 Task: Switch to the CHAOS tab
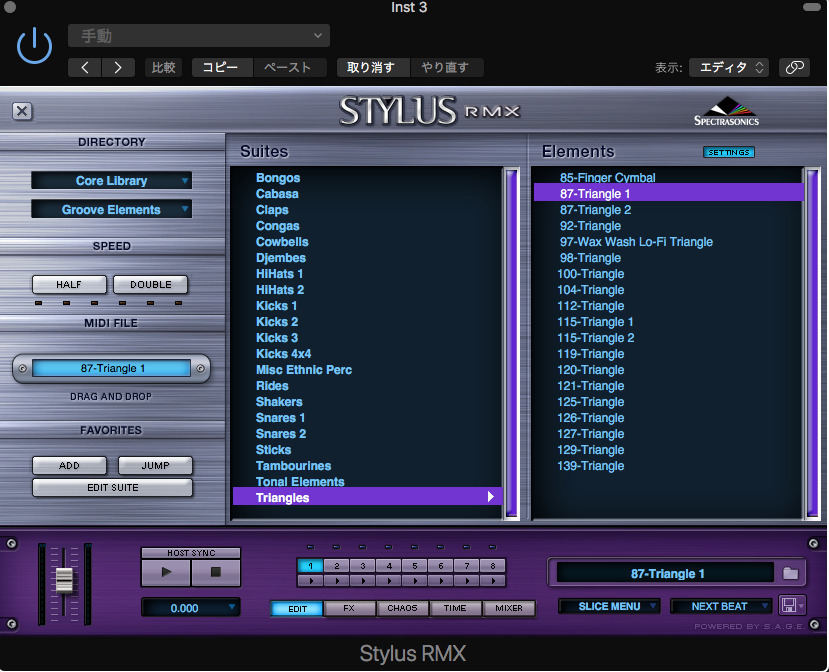[x=402, y=607]
